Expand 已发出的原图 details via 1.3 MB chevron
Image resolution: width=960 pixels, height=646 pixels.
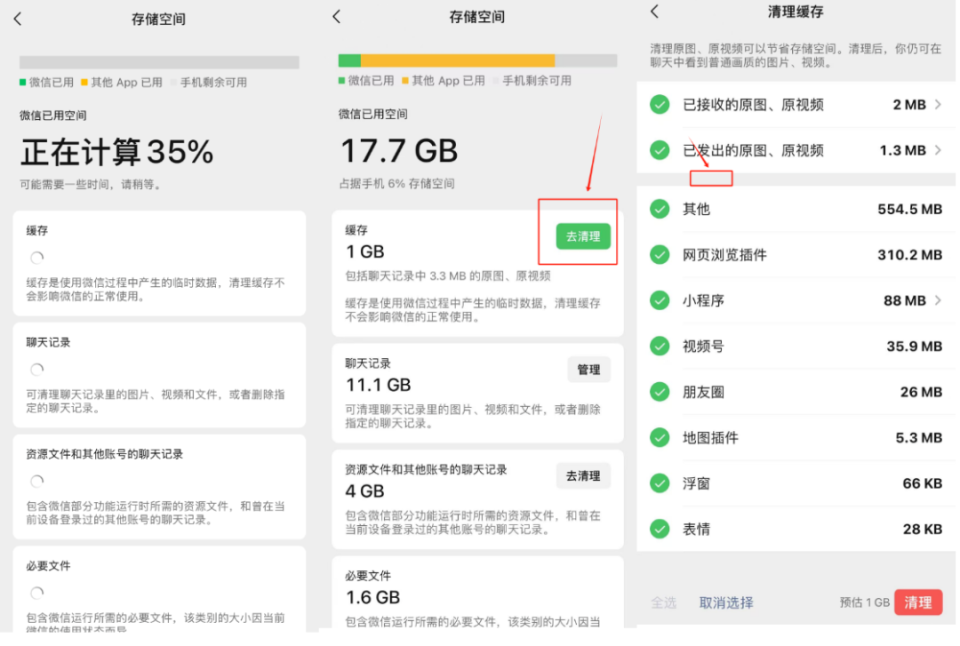point(938,150)
